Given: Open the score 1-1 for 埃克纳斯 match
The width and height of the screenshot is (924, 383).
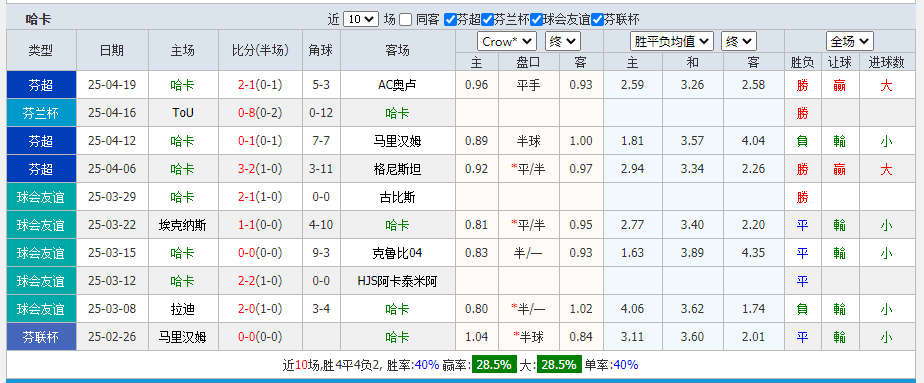Looking at the screenshot, I should click(x=245, y=225).
